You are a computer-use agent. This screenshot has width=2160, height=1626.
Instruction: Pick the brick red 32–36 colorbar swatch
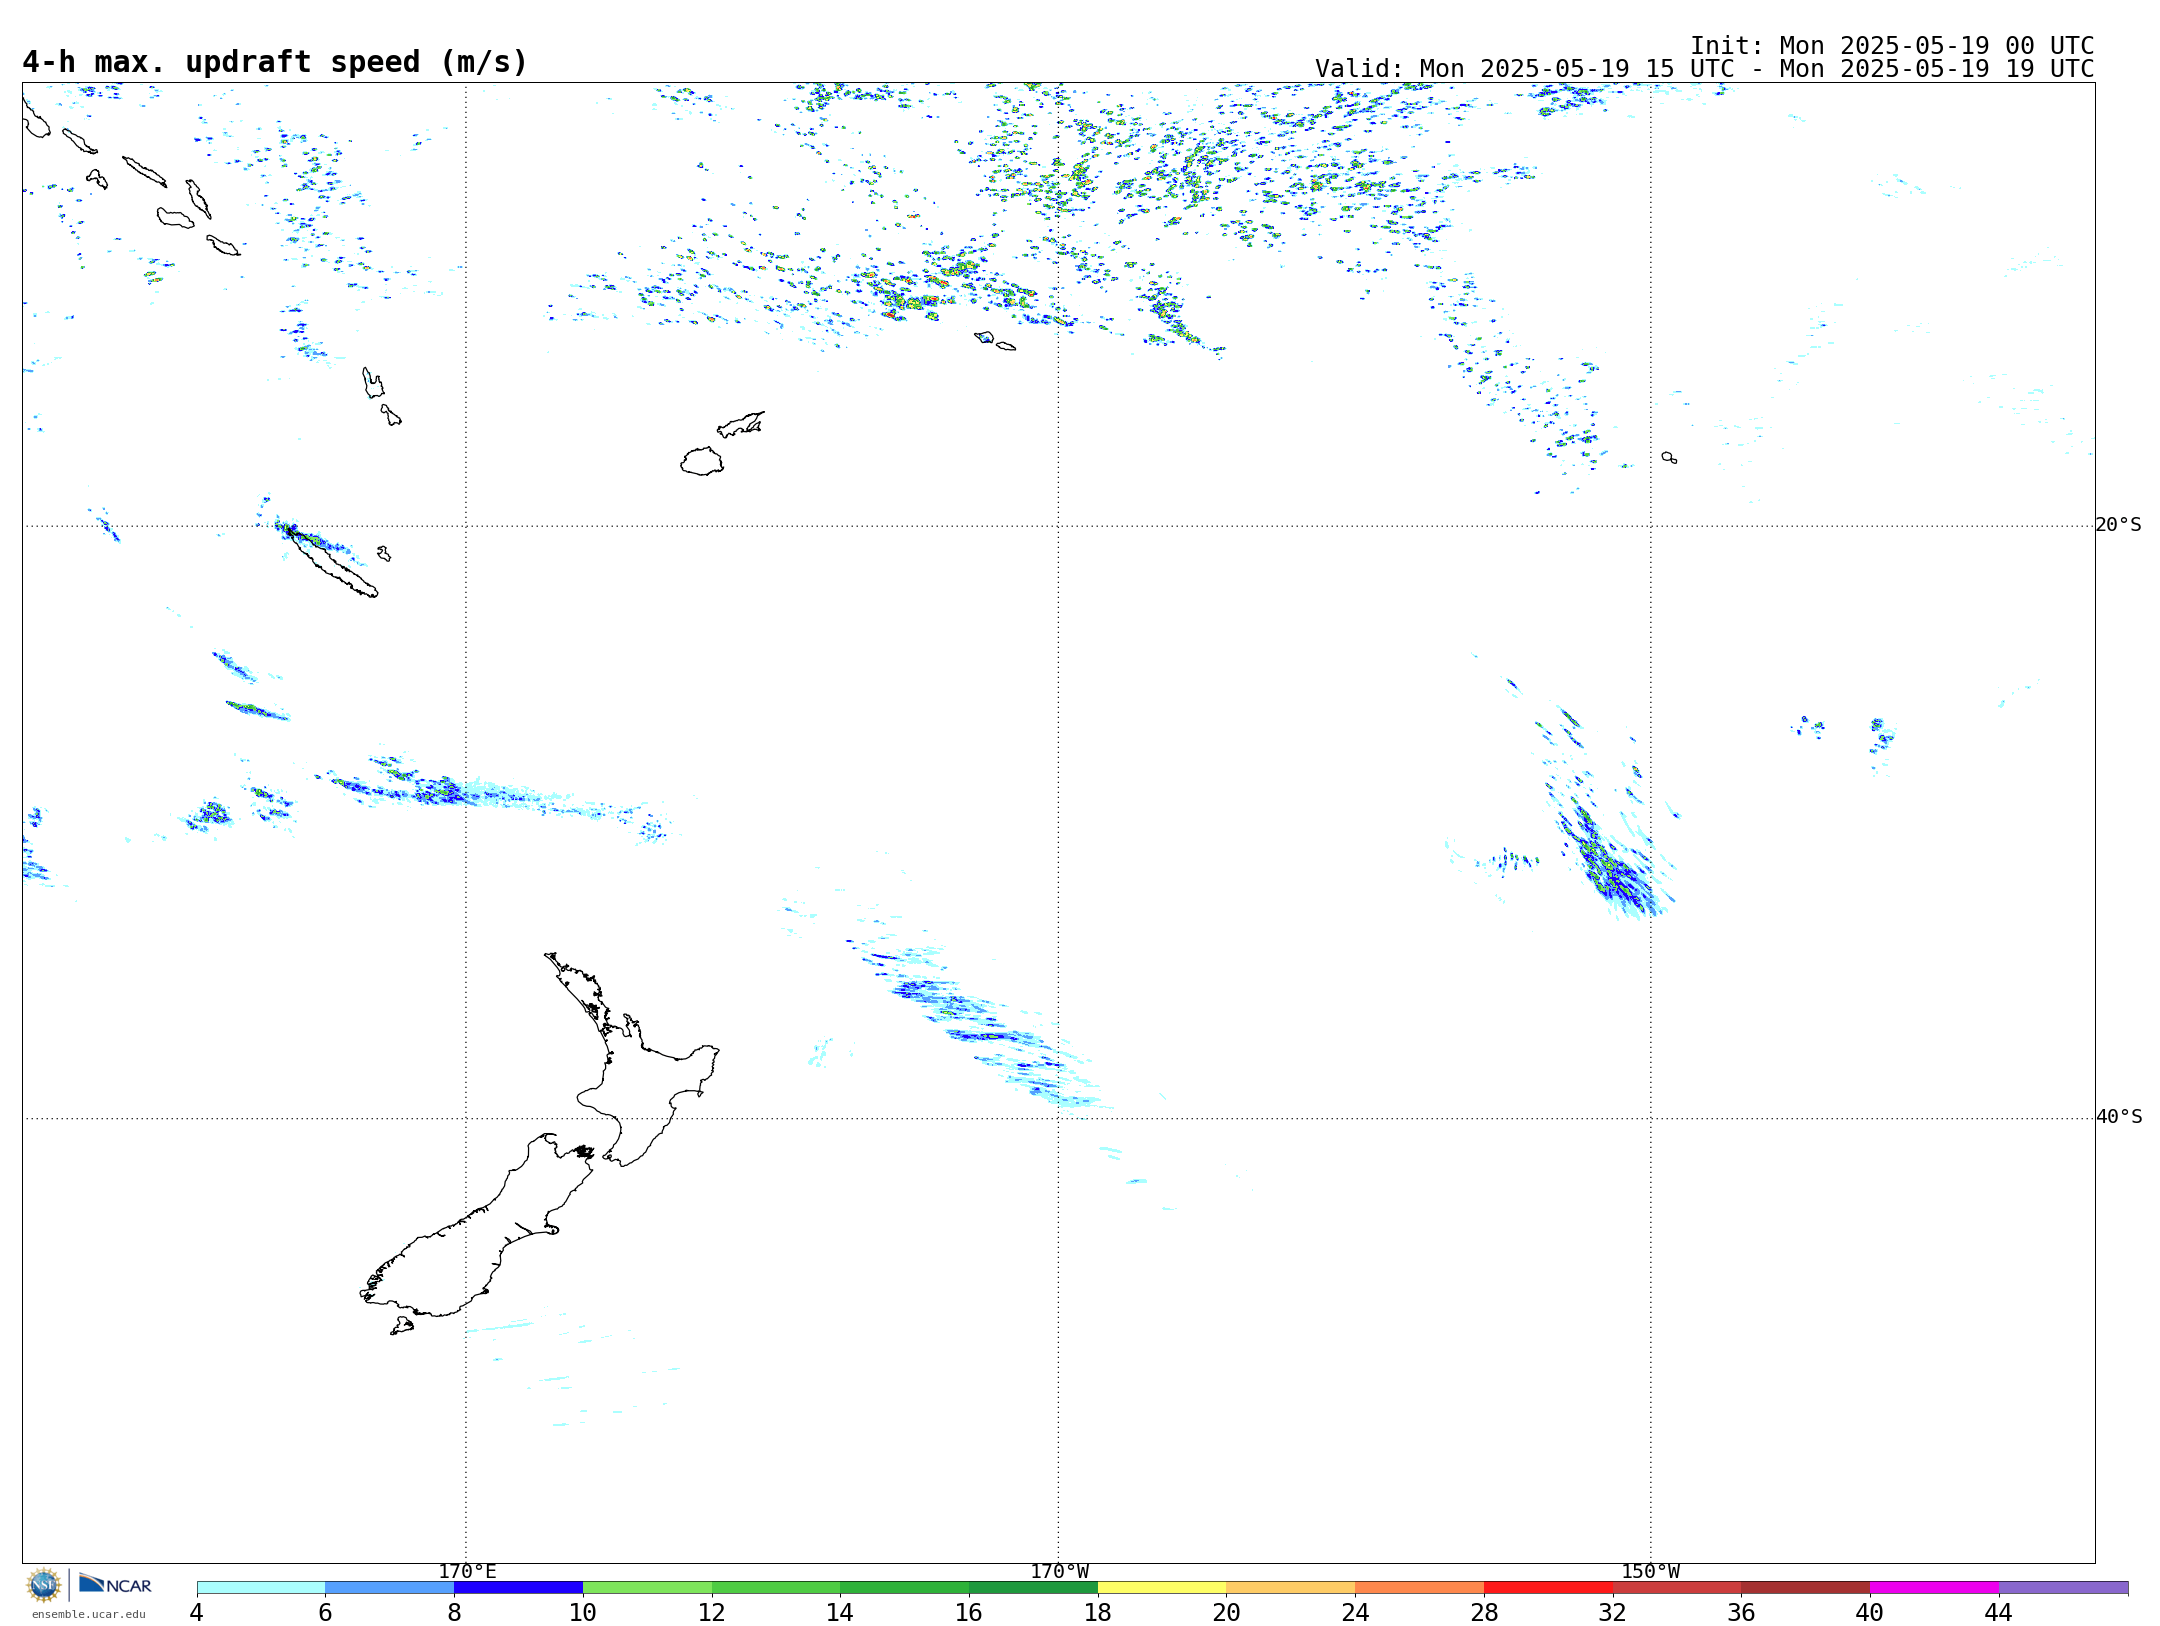click(x=1677, y=1588)
